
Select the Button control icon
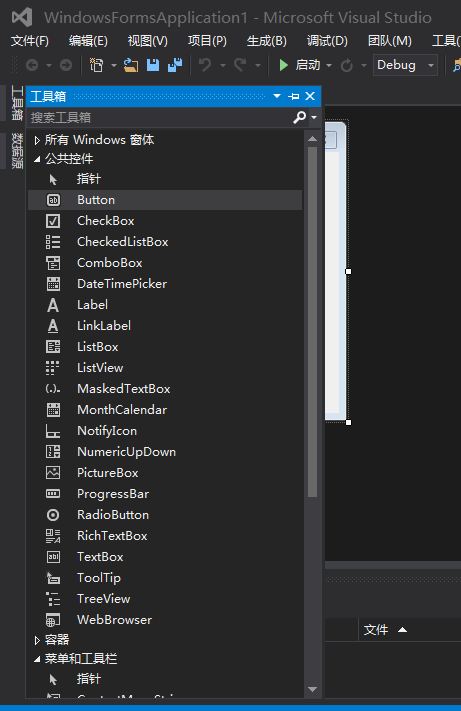tap(53, 200)
